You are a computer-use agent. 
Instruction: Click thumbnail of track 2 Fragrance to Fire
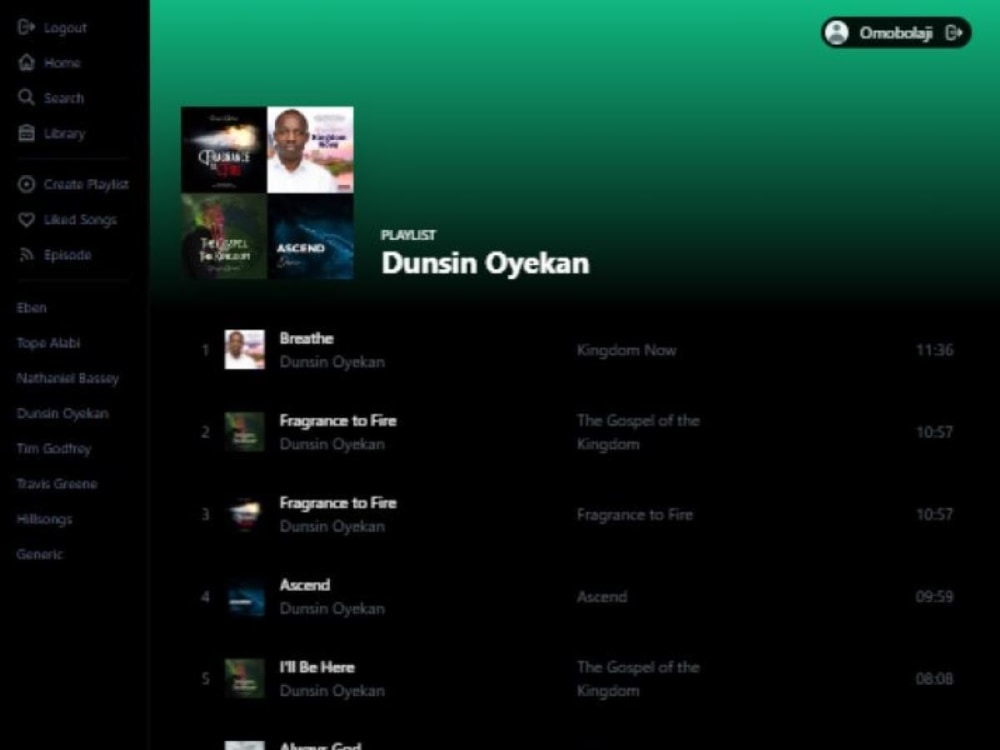pyautogui.click(x=244, y=432)
